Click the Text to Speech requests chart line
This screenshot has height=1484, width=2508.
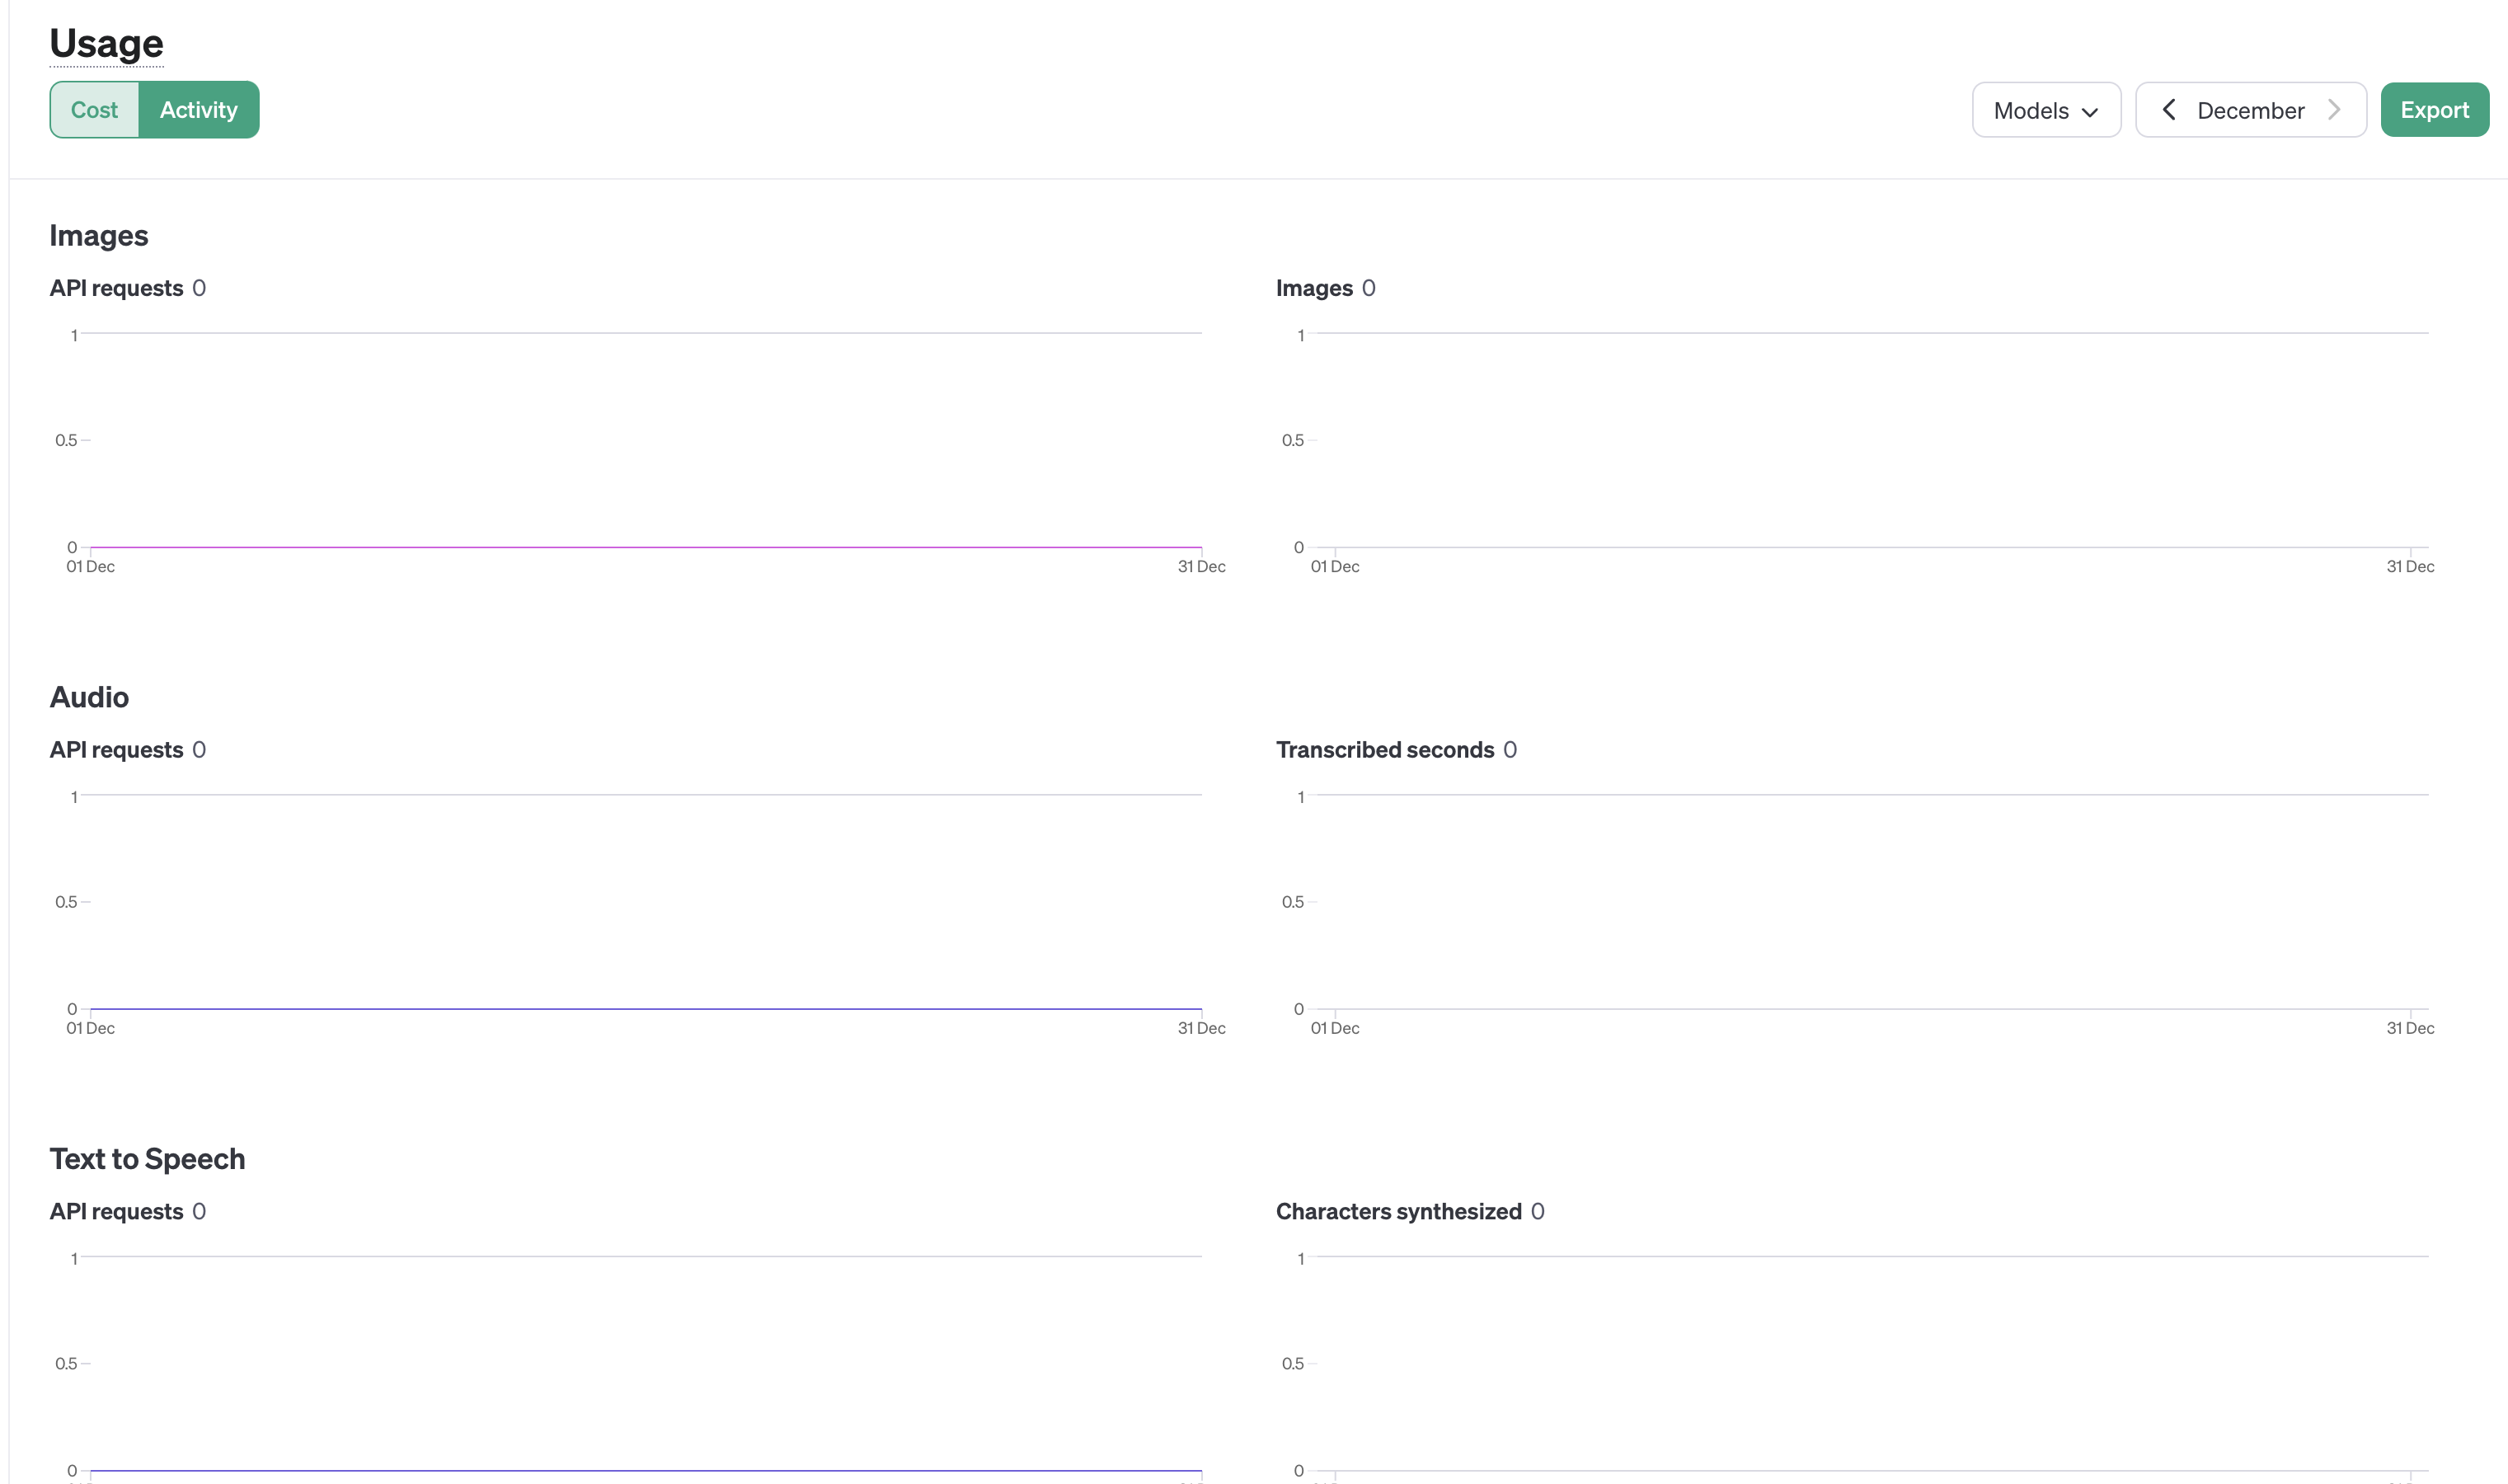pos(645,1470)
